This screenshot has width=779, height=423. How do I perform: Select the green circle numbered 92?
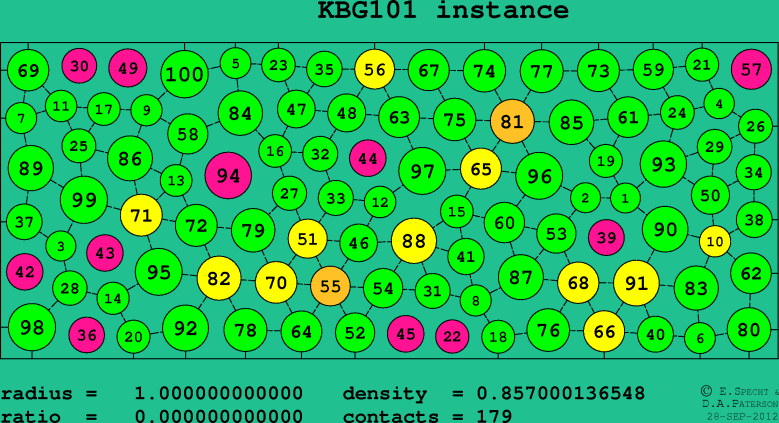185,328
